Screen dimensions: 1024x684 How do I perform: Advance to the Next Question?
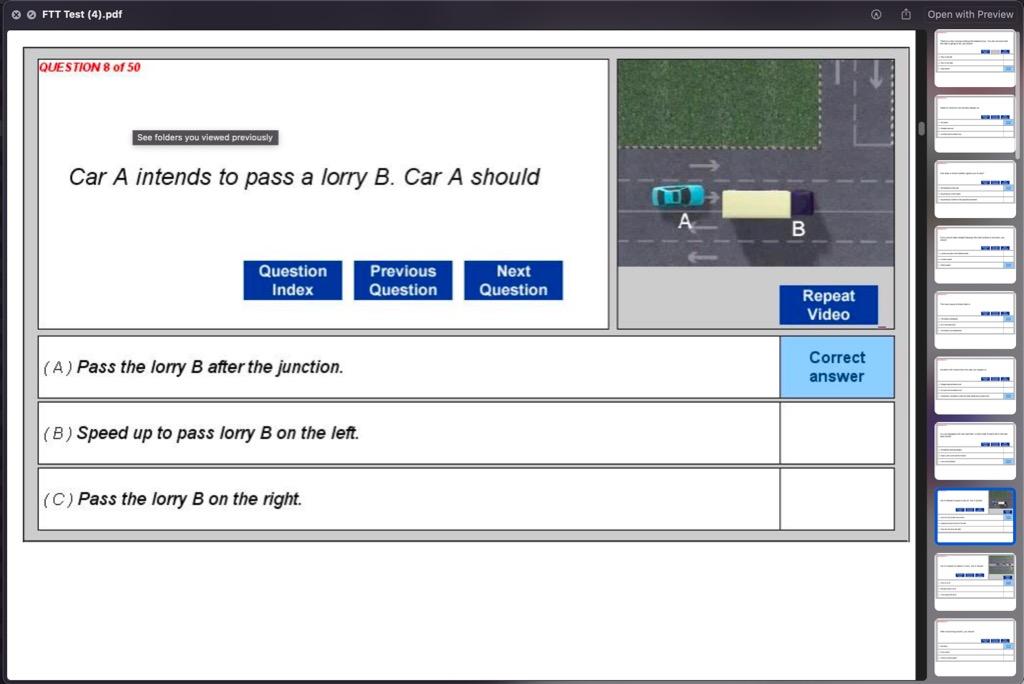pos(513,280)
